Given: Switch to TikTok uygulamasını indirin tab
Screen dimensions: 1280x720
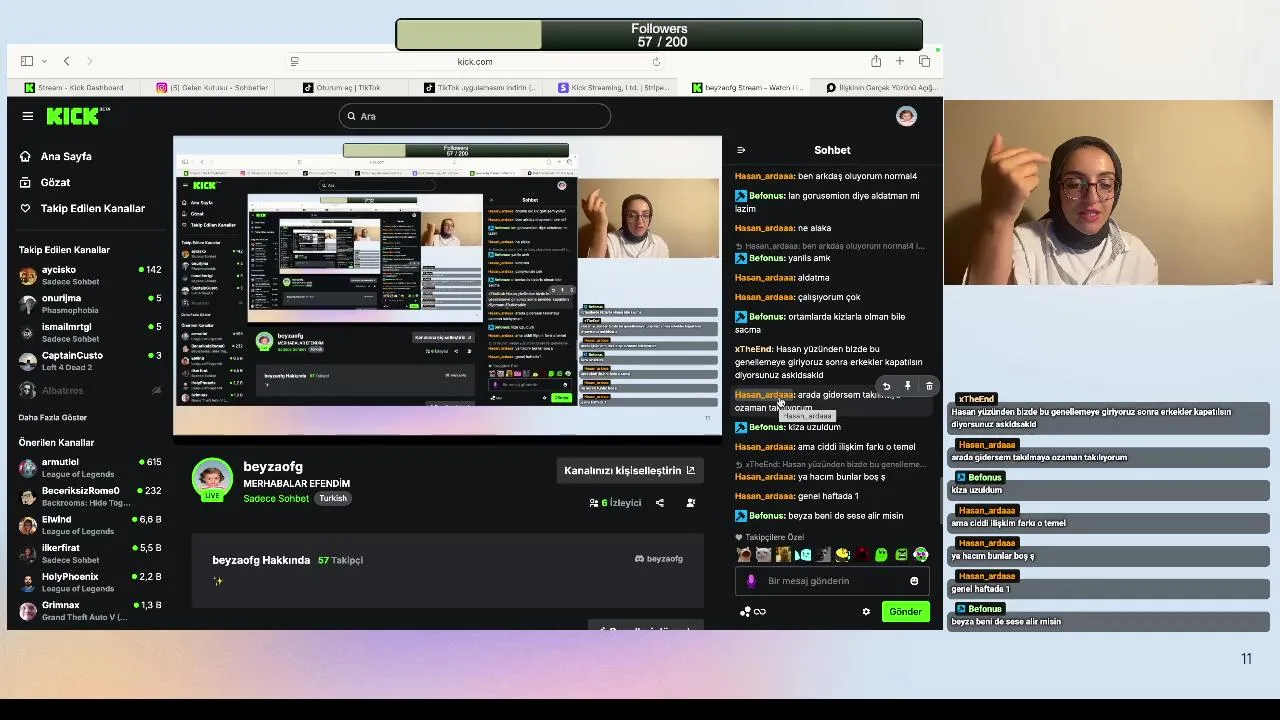Looking at the screenshot, I should [480, 88].
